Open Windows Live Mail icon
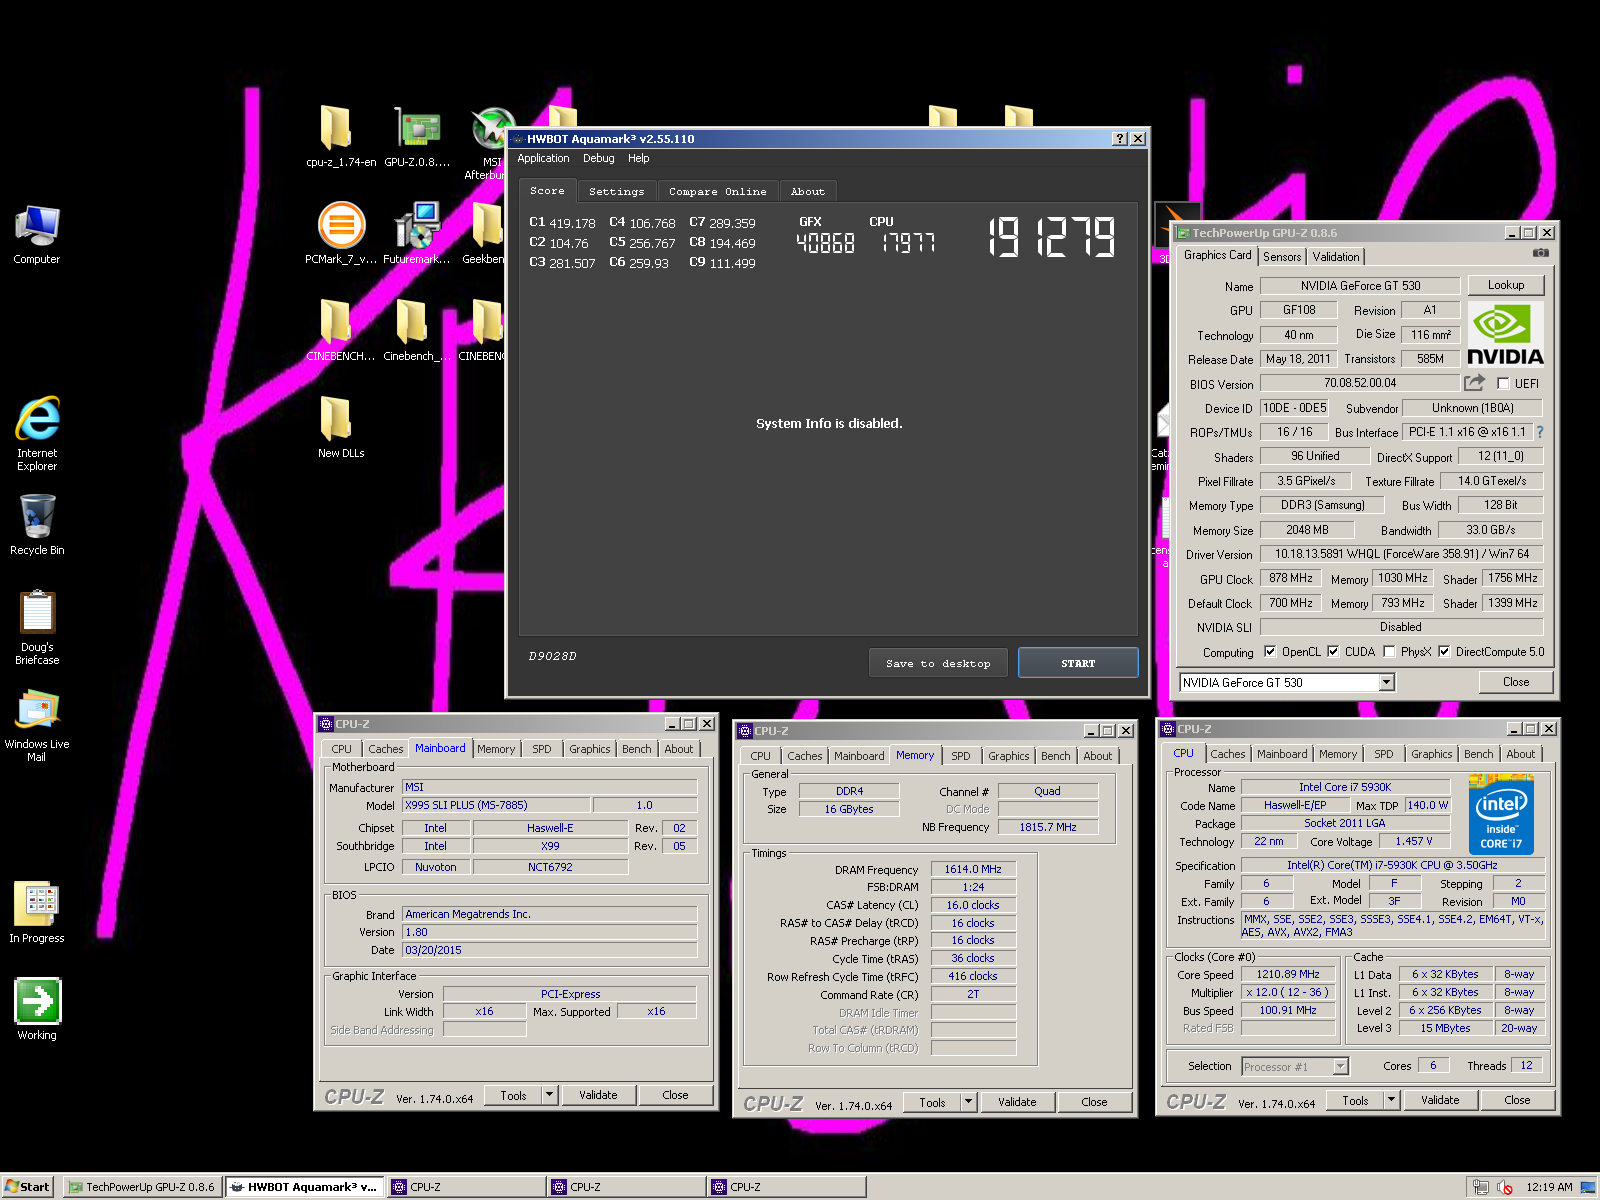Image resolution: width=1600 pixels, height=1200 pixels. 37,726
